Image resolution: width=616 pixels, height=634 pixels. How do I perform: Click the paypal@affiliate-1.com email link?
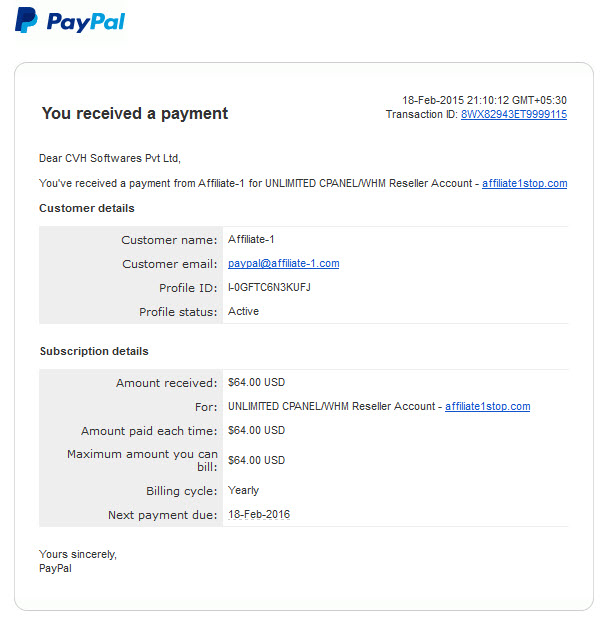(x=284, y=264)
